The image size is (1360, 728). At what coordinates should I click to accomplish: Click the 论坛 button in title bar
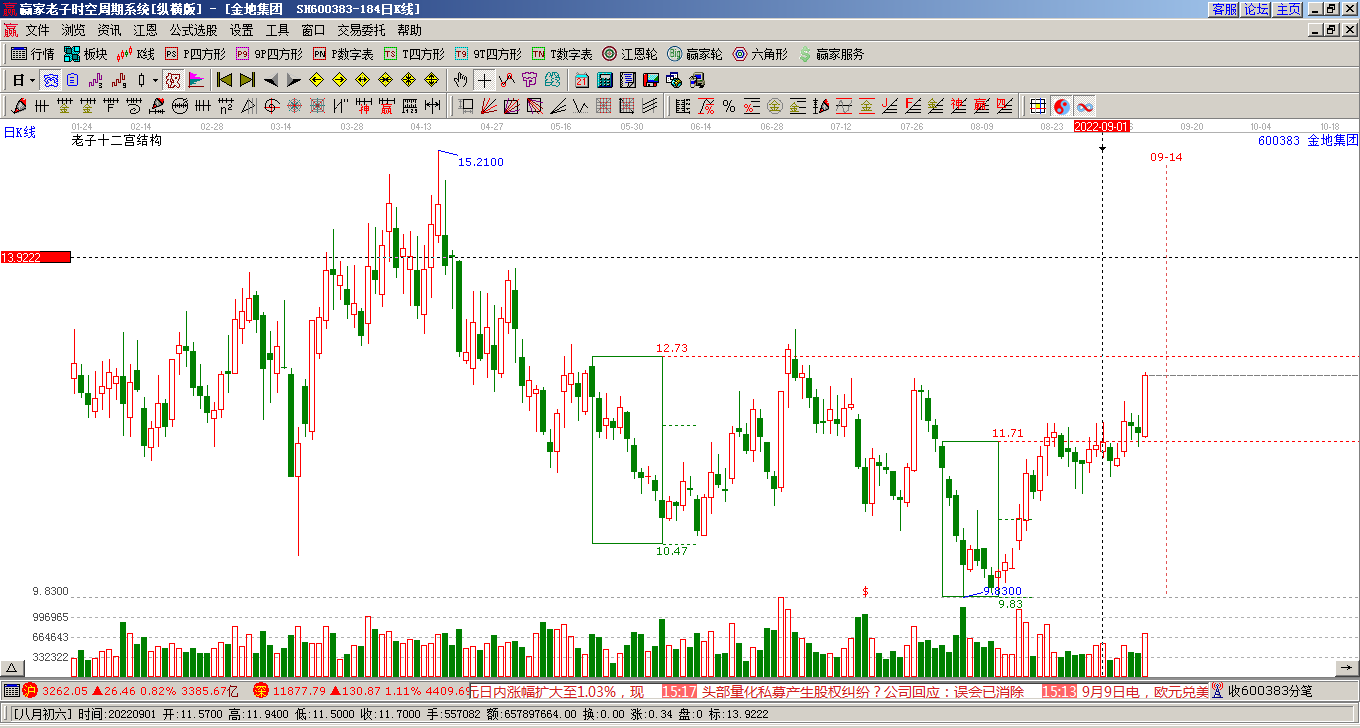[1256, 9]
